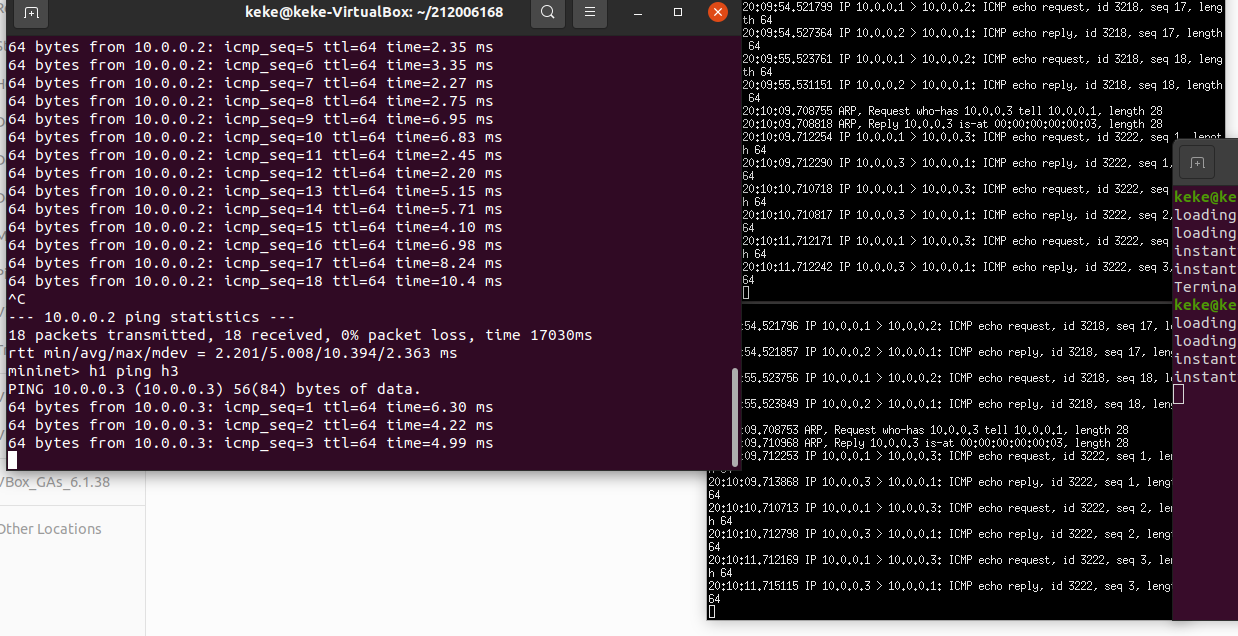
Task: Close the keke terminal window
Action: pos(717,12)
